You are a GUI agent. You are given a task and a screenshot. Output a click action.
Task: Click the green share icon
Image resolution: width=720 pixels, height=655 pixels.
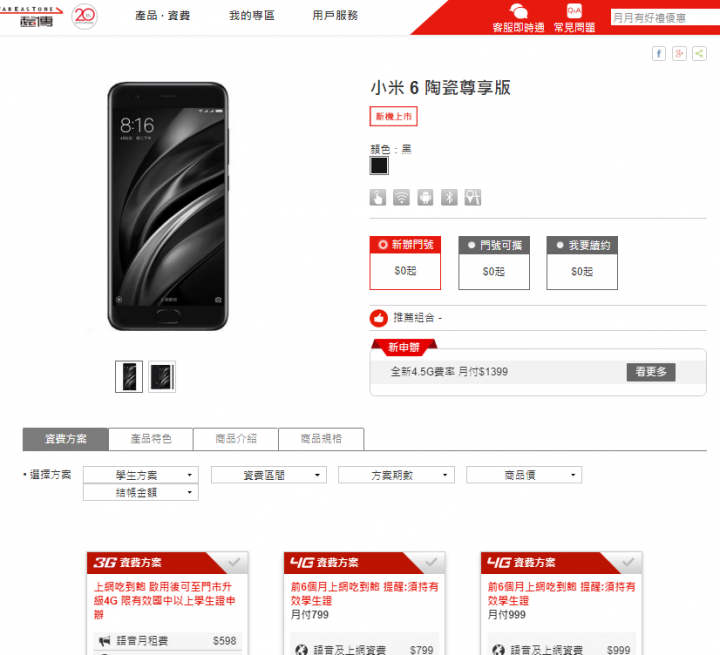[x=699, y=54]
